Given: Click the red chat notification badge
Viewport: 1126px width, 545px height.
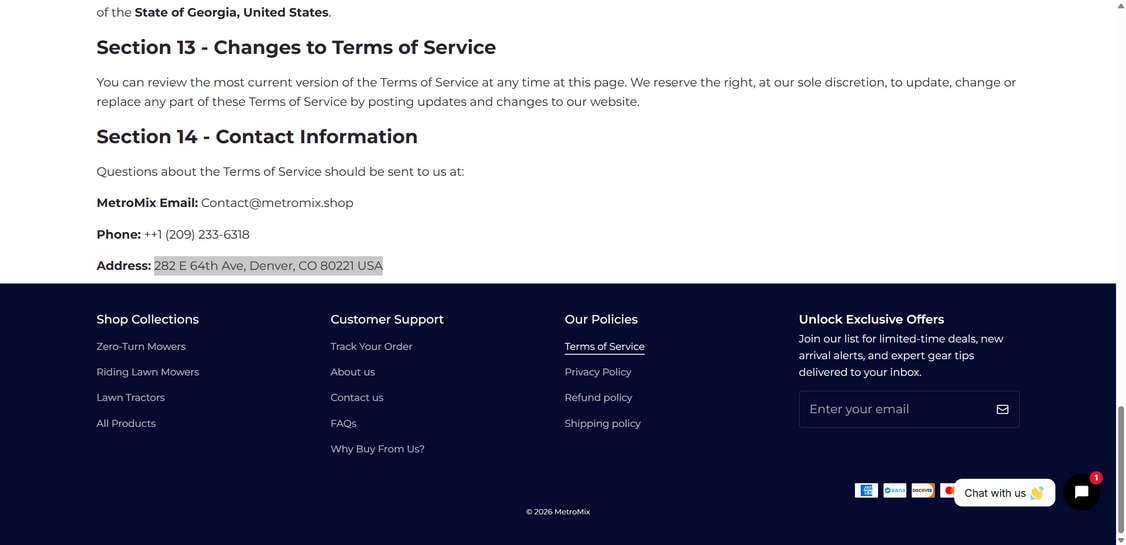Looking at the screenshot, I should [1096, 478].
